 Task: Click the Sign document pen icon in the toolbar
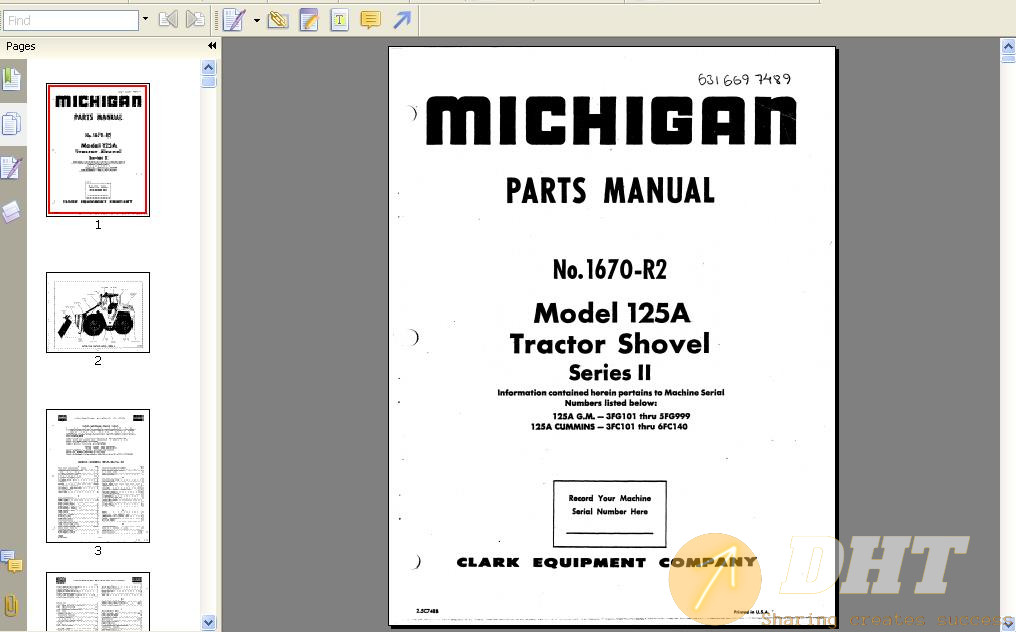click(234, 20)
